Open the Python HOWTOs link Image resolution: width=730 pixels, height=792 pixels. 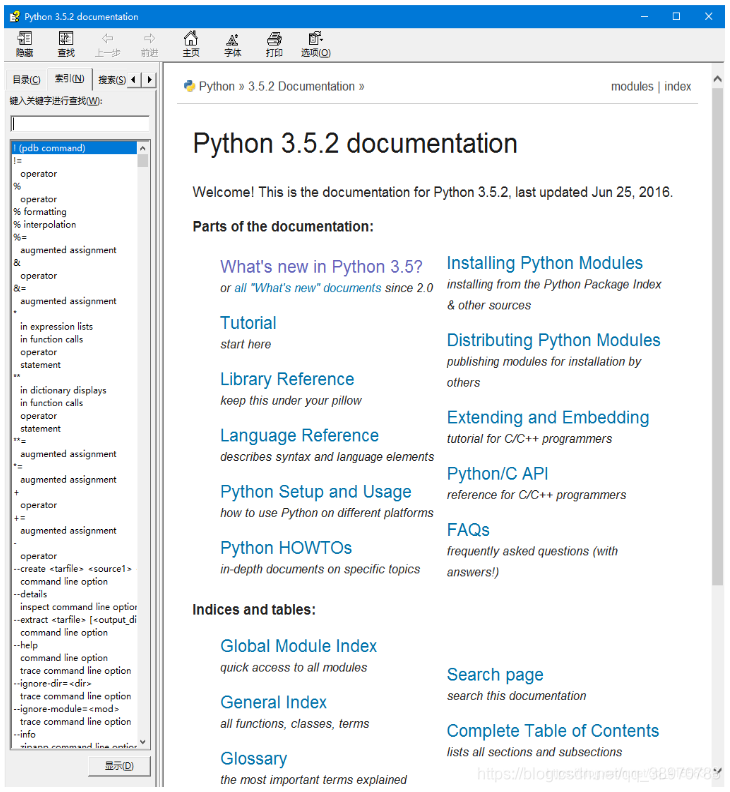point(286,548)
